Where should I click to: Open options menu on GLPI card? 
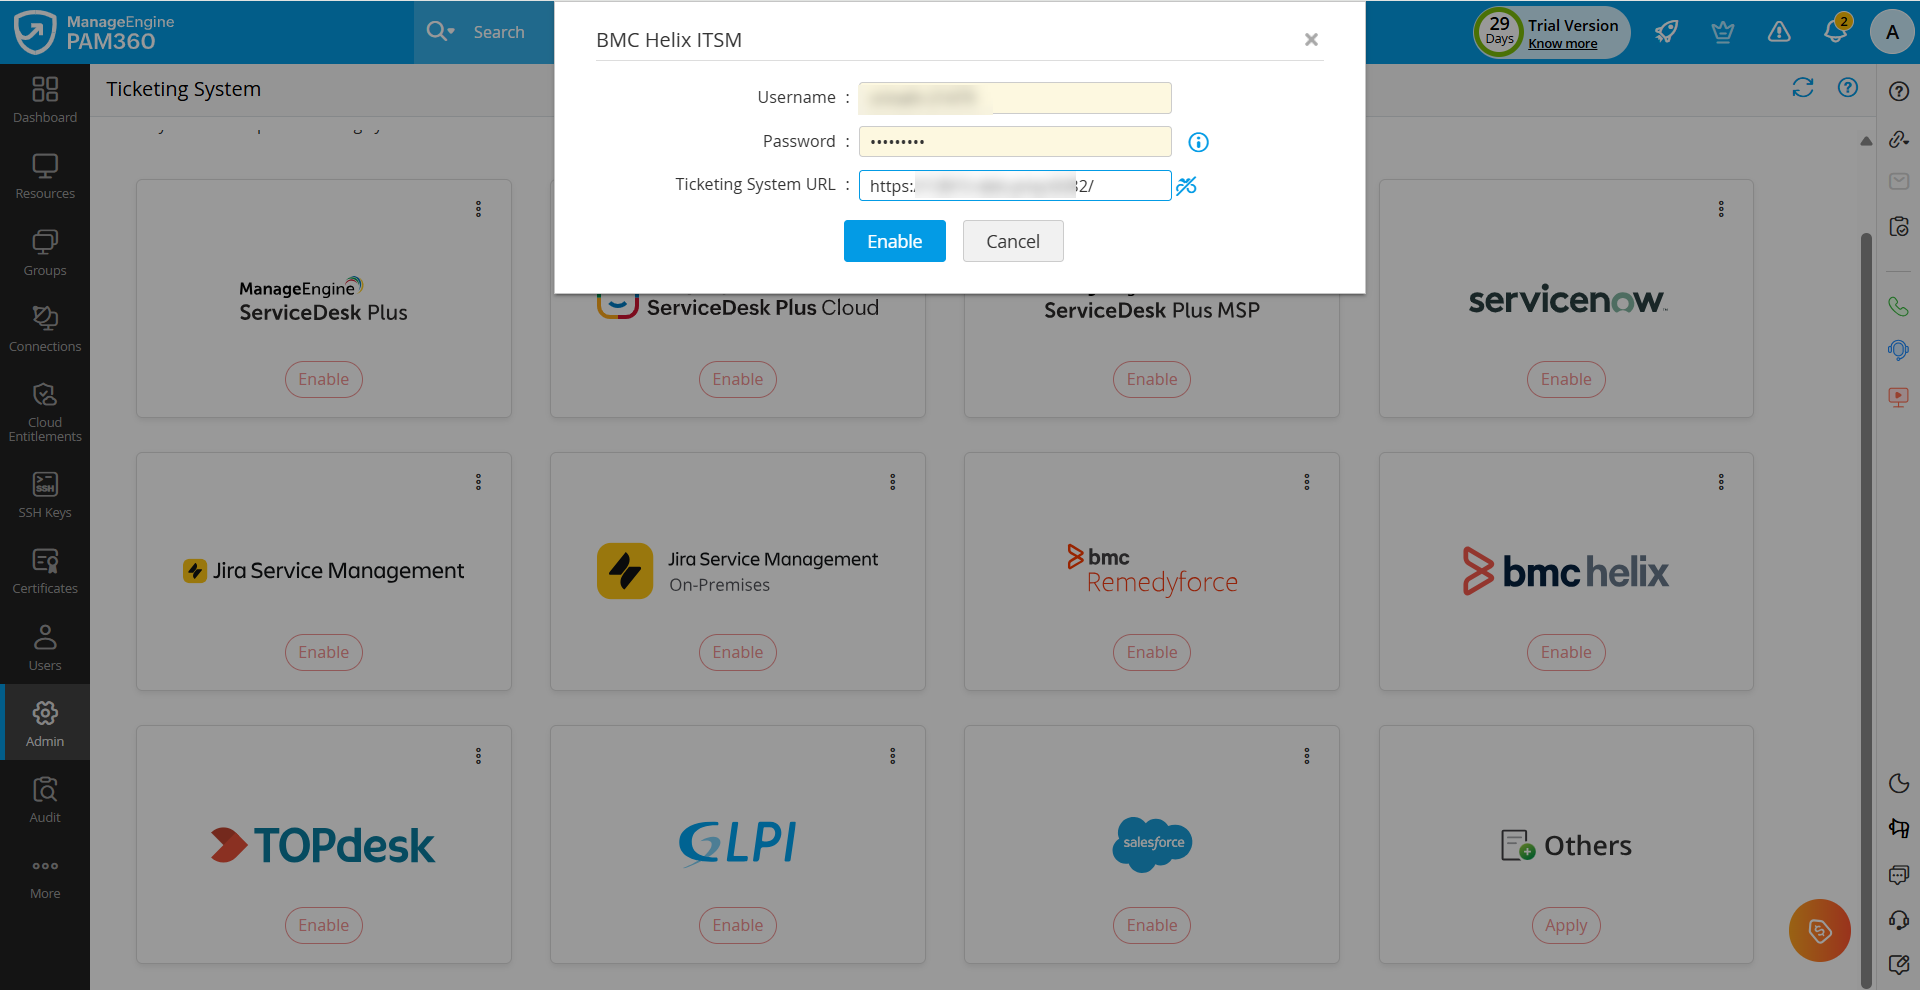click(893, 756)
